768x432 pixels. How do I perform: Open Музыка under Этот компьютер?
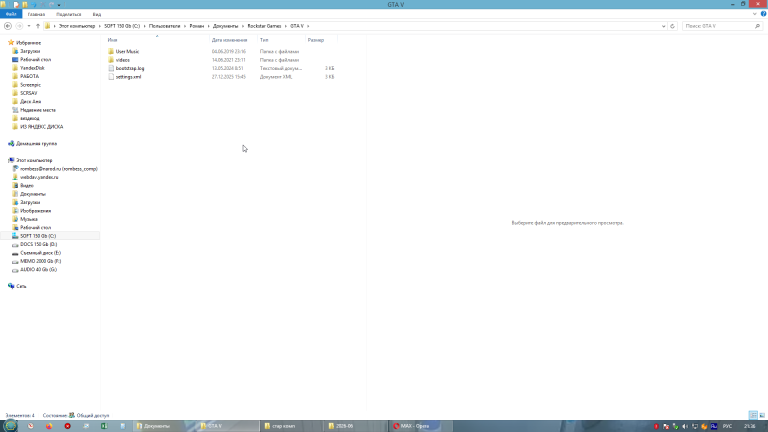[29, 219]
